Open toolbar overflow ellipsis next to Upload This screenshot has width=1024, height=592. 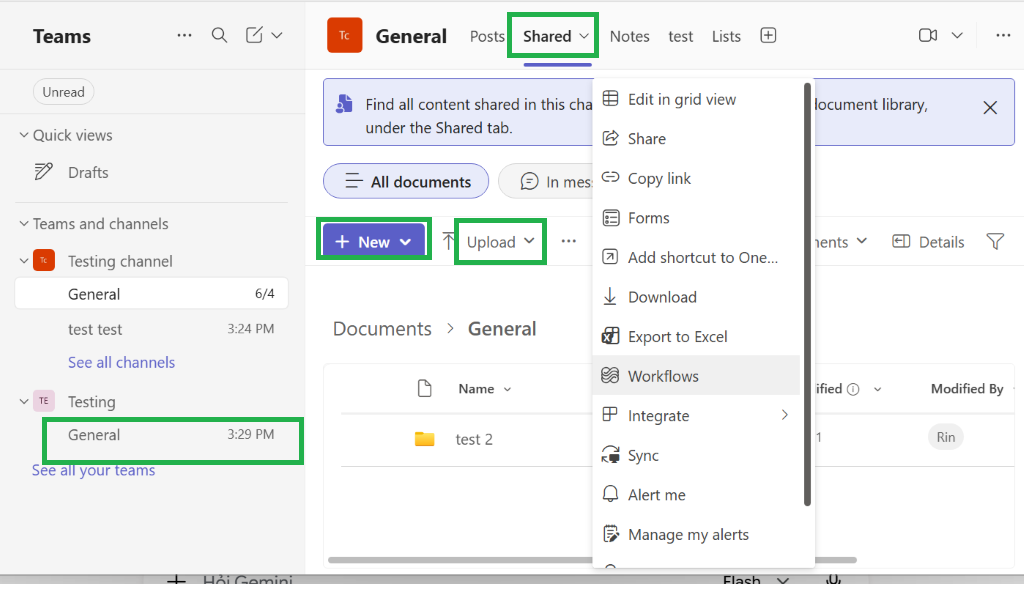[569, 242]
